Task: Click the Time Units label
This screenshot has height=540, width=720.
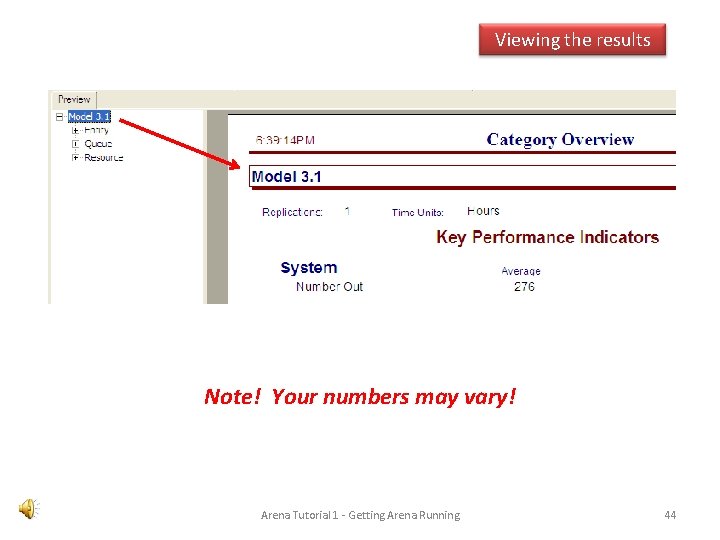Action: 417,212
